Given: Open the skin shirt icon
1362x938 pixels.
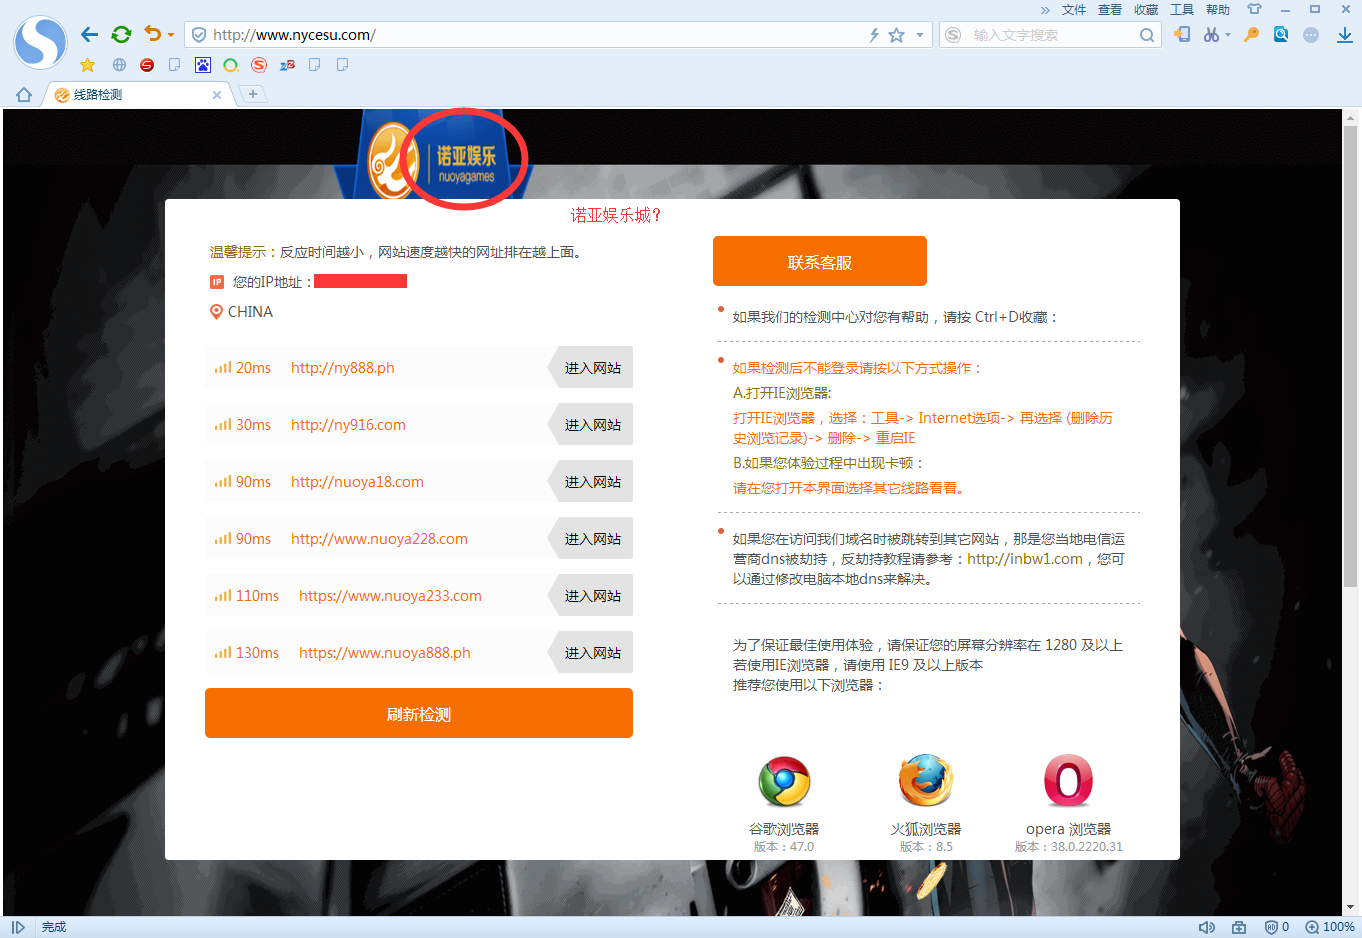Looking at the screenshot, I should pyautogui.click(x=1254, y=10).
